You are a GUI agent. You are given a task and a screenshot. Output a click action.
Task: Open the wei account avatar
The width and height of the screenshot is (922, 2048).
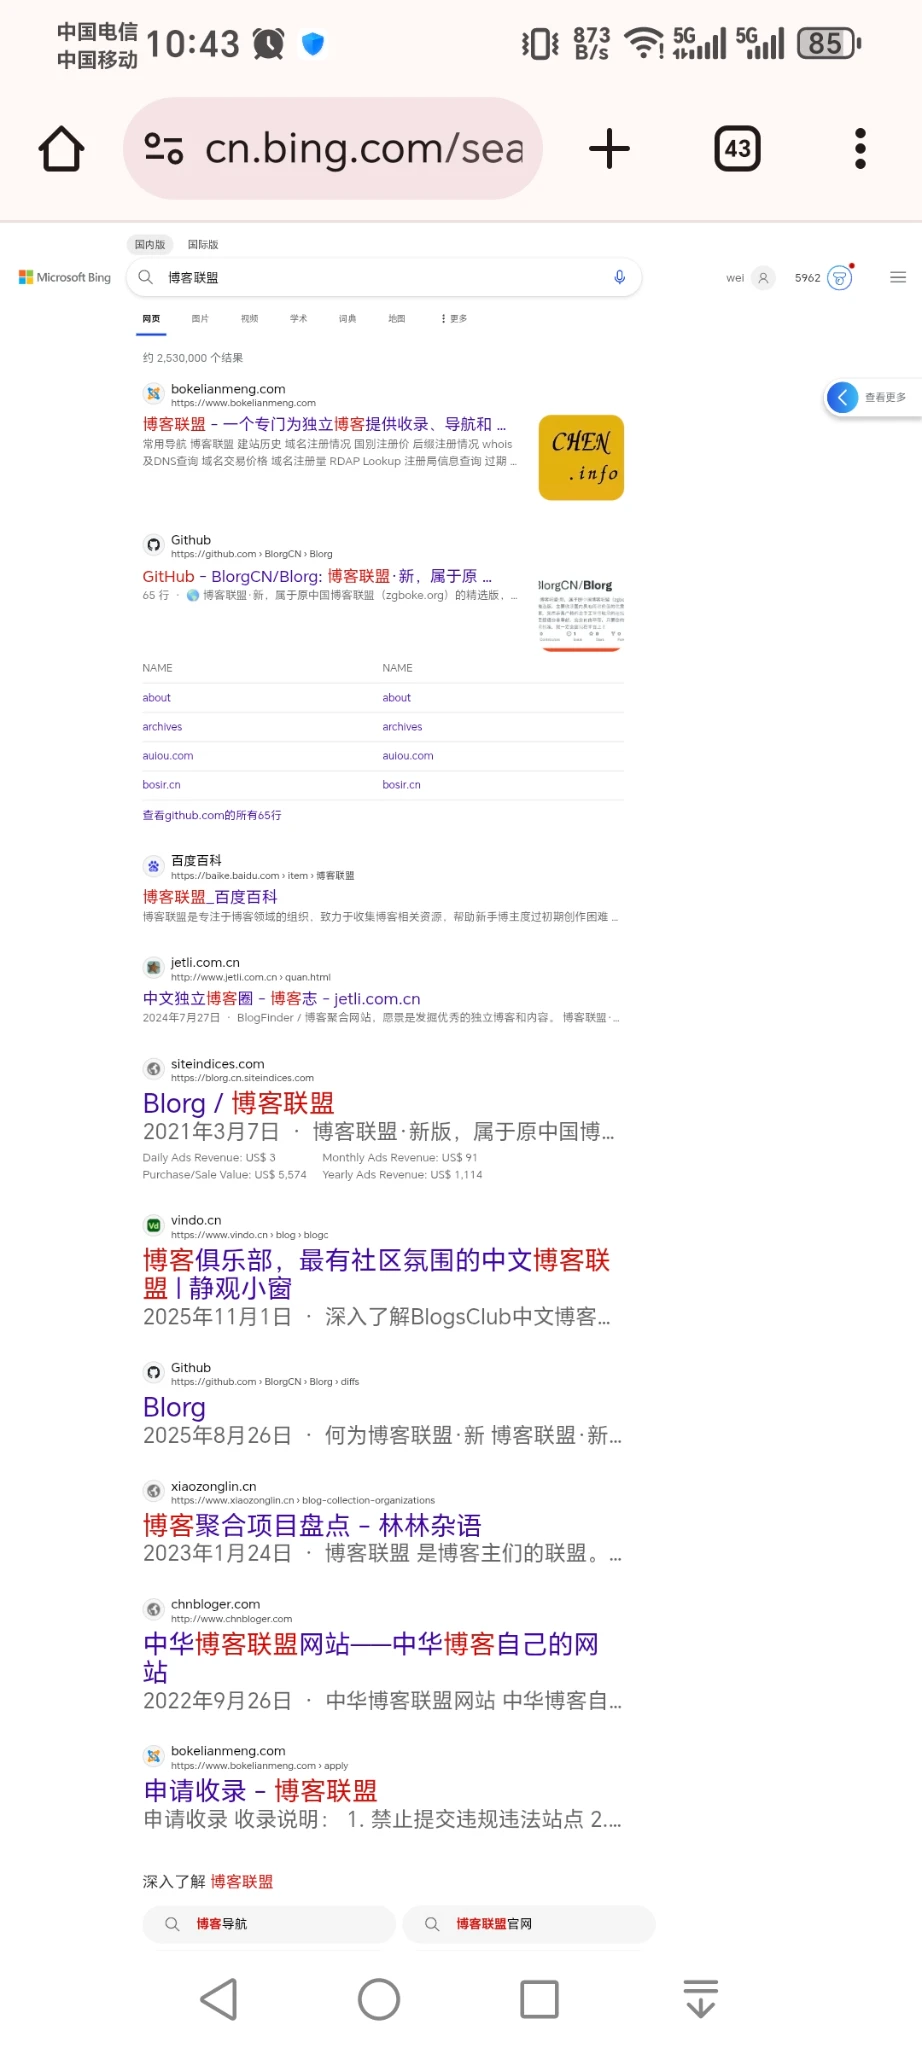[x=763, y=278]
